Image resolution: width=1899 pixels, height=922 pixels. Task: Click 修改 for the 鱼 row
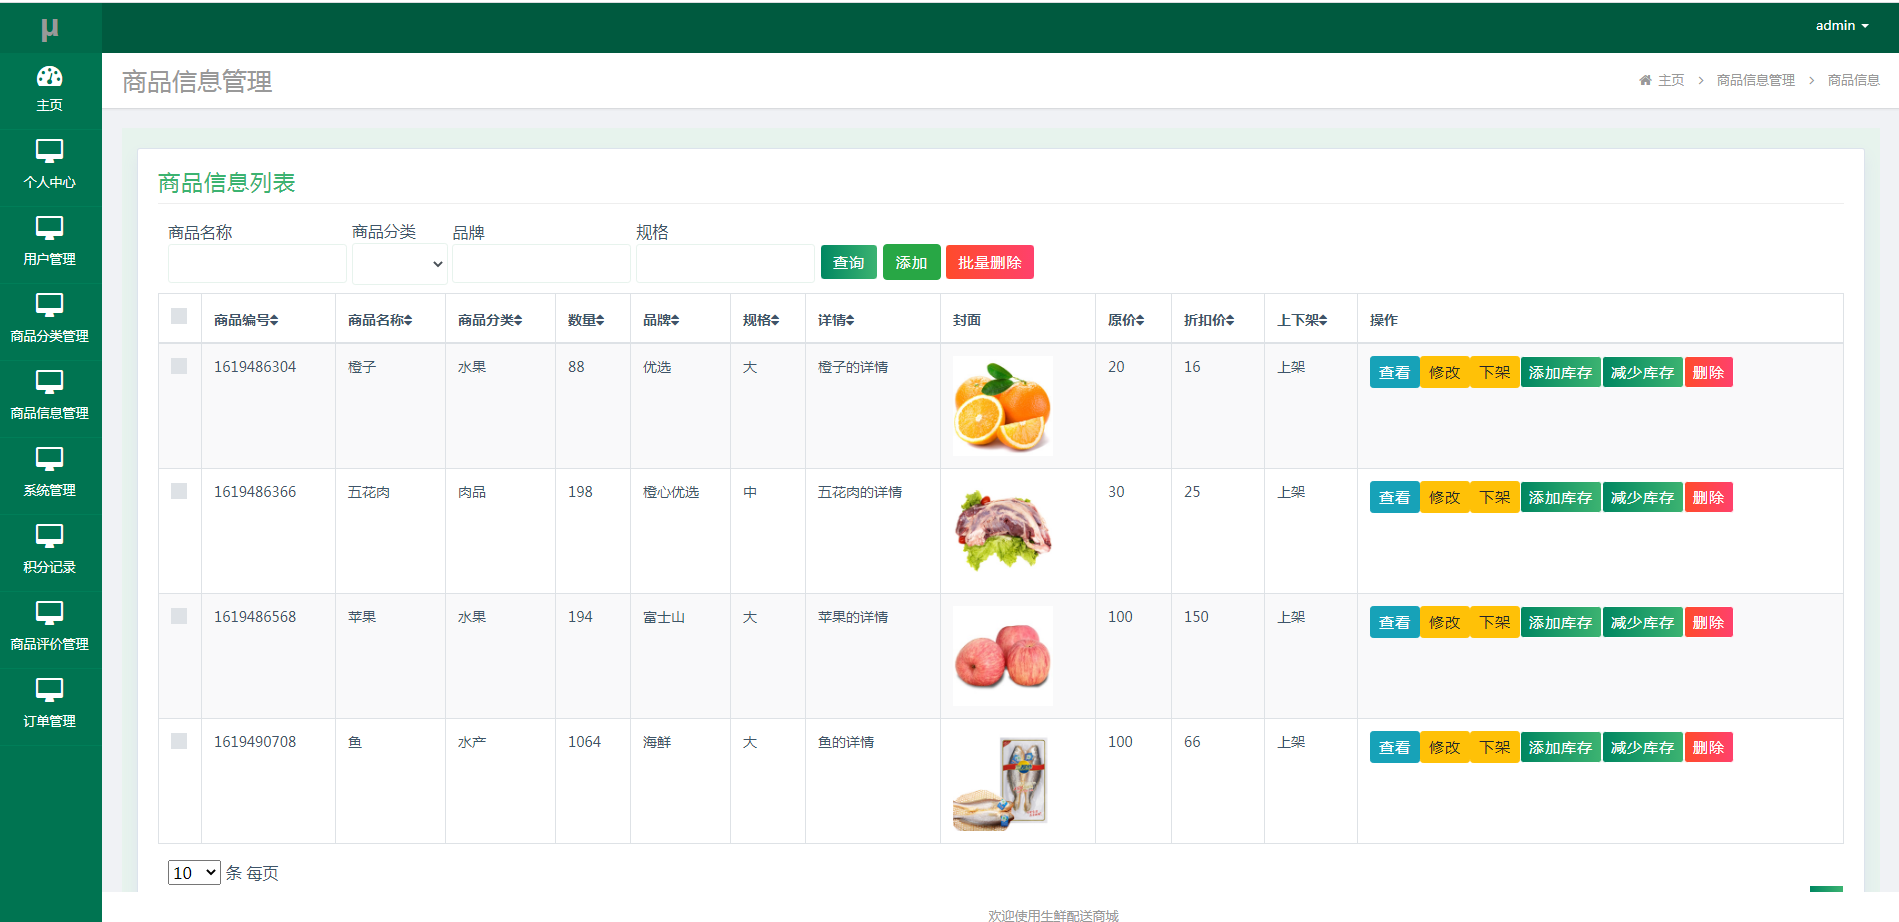pos(1444,747)
